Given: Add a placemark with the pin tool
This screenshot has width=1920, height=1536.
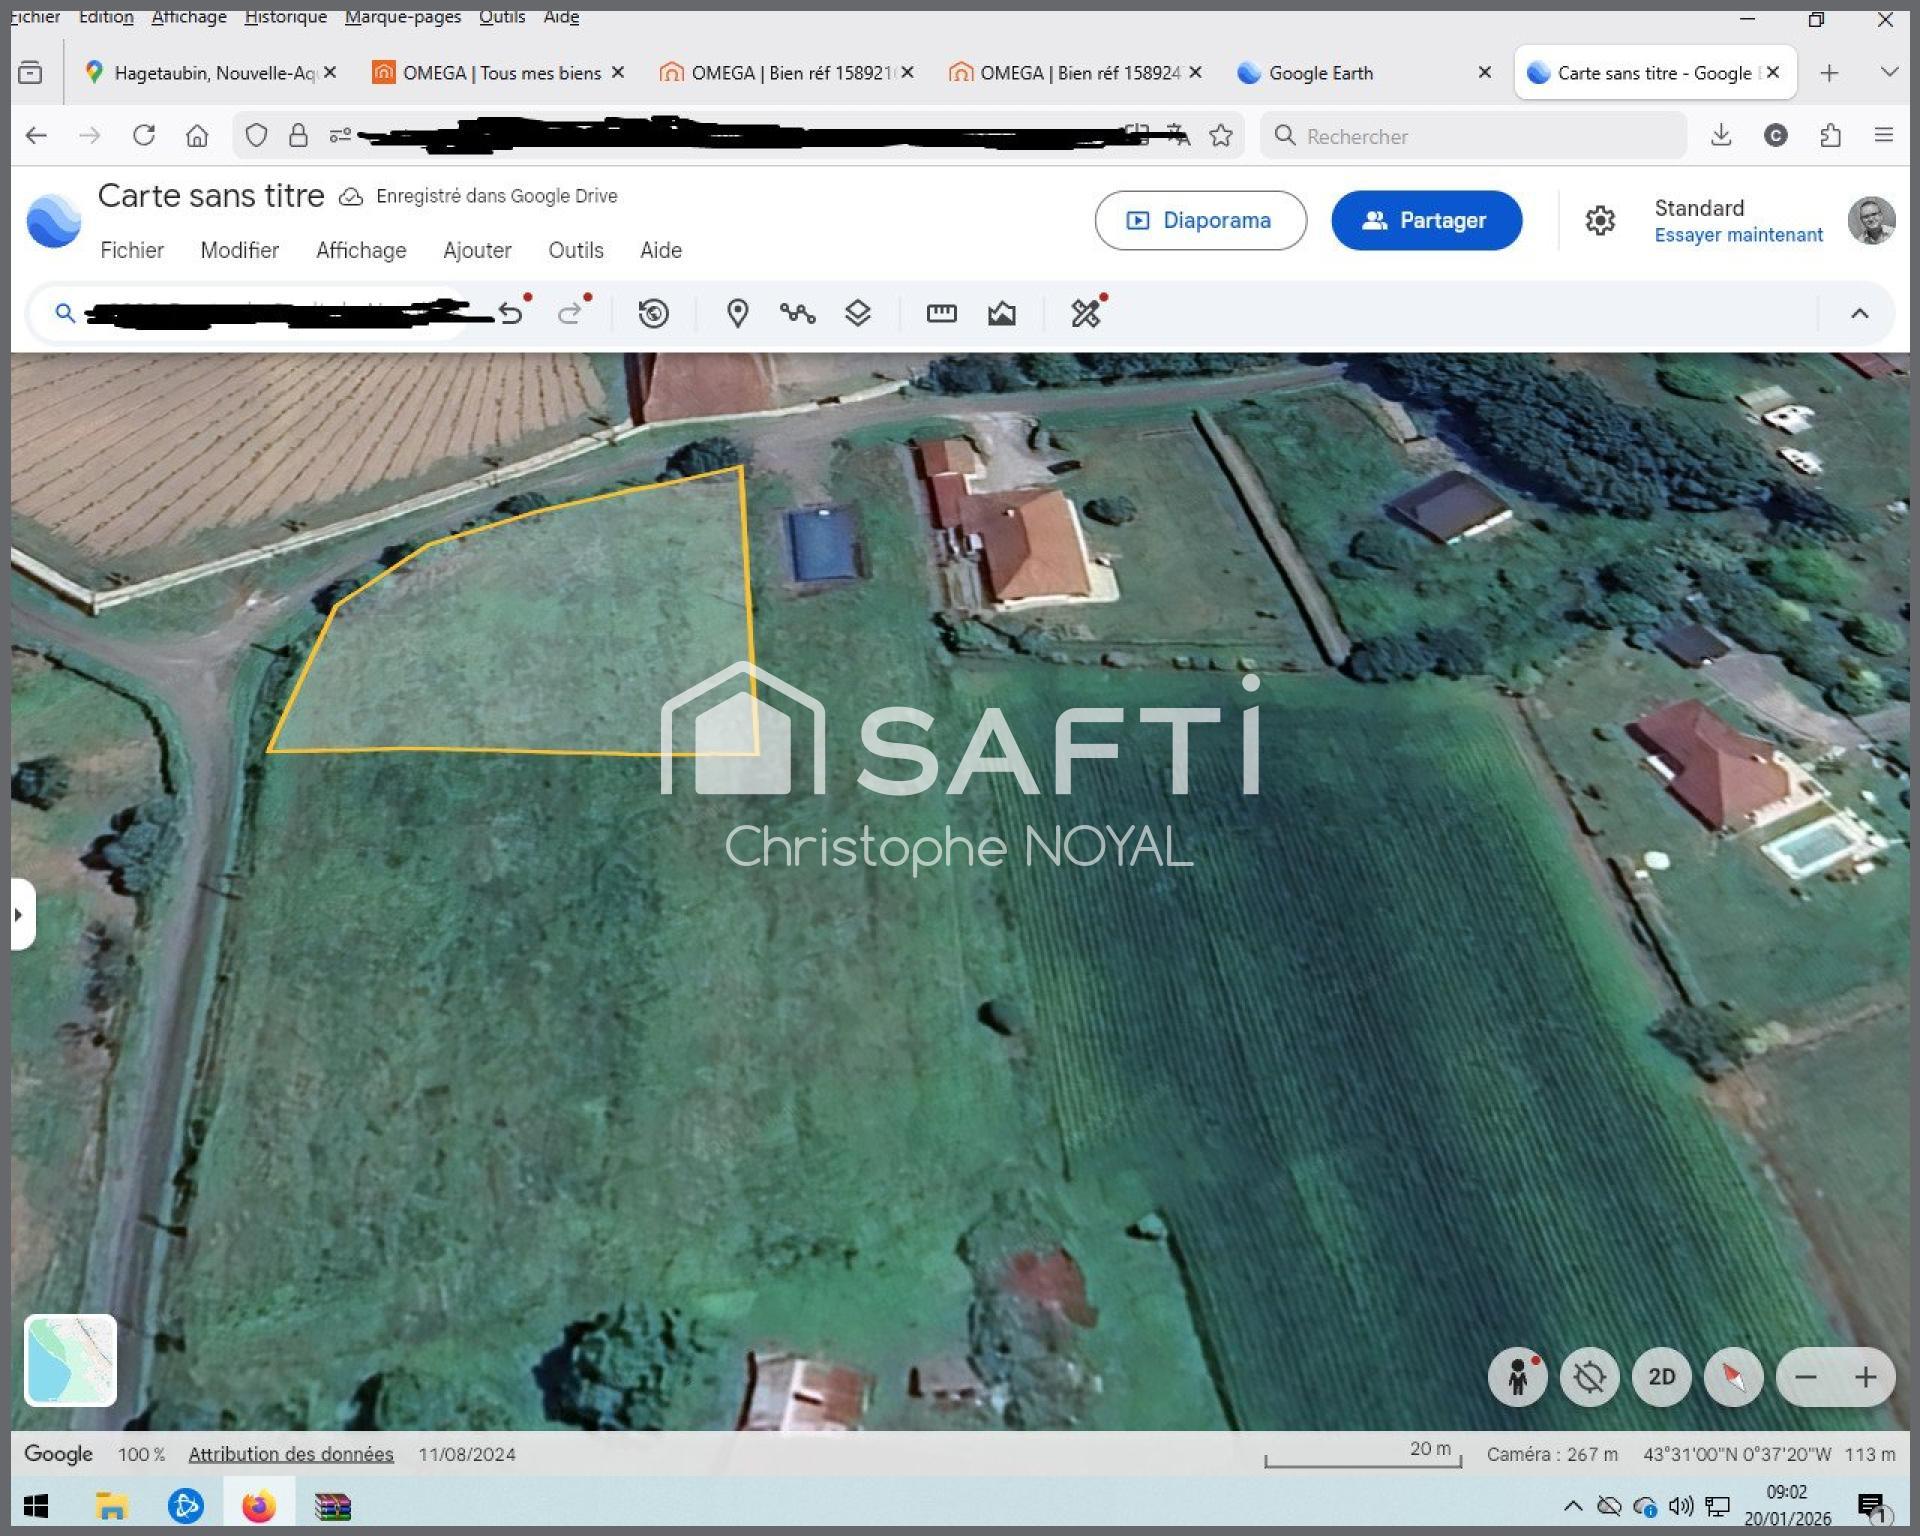Looking at the screenshot, I should pos(737,314).
